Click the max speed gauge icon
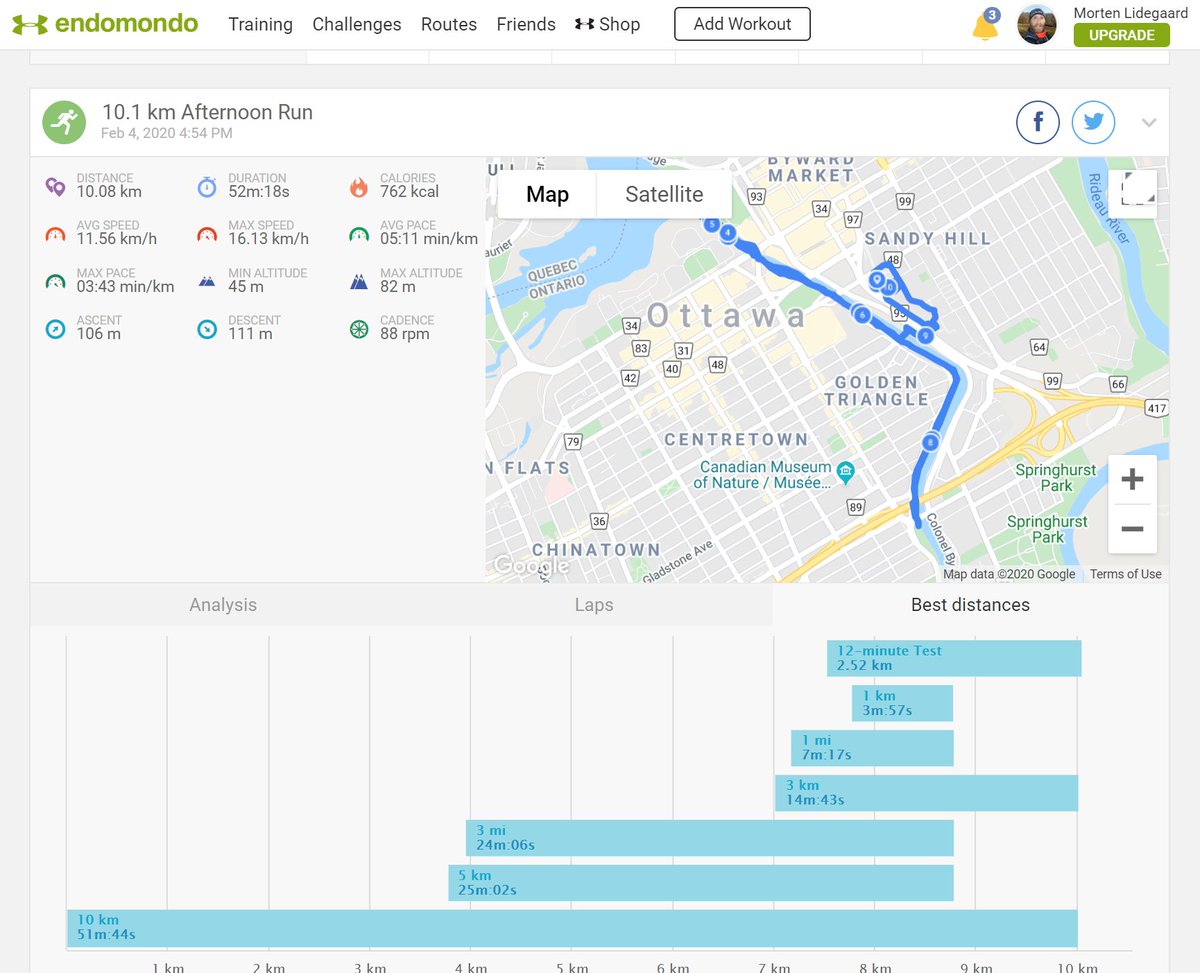 click(207, 234)
